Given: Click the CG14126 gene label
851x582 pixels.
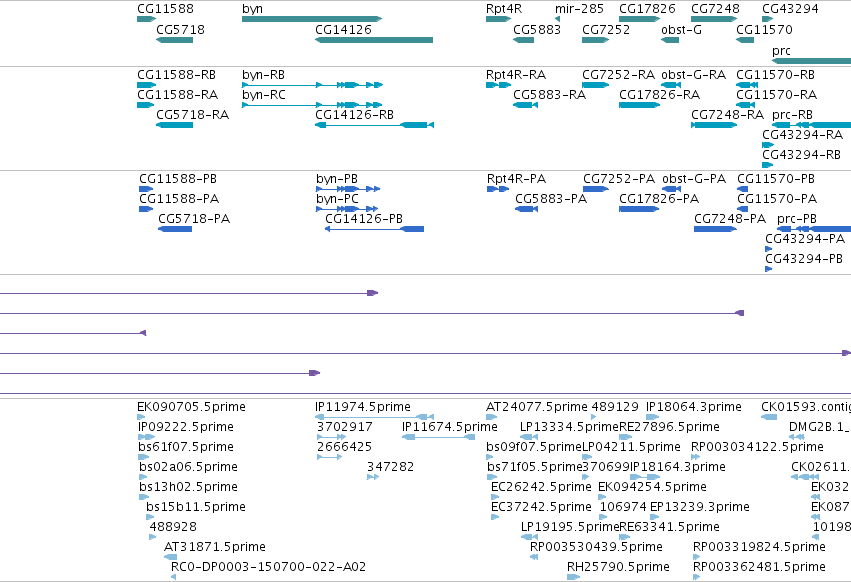Looking at the screenshot, I should [344, 30].
